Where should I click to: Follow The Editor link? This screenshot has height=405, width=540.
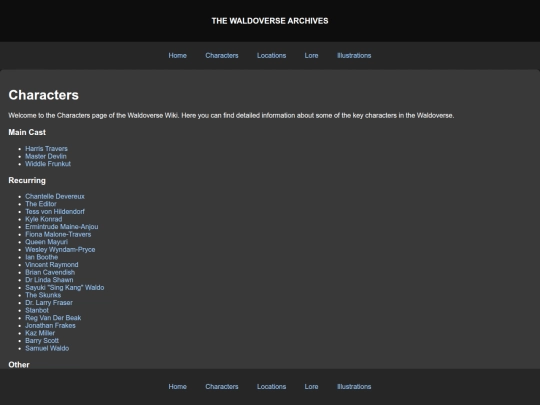[x=41, y=204]
